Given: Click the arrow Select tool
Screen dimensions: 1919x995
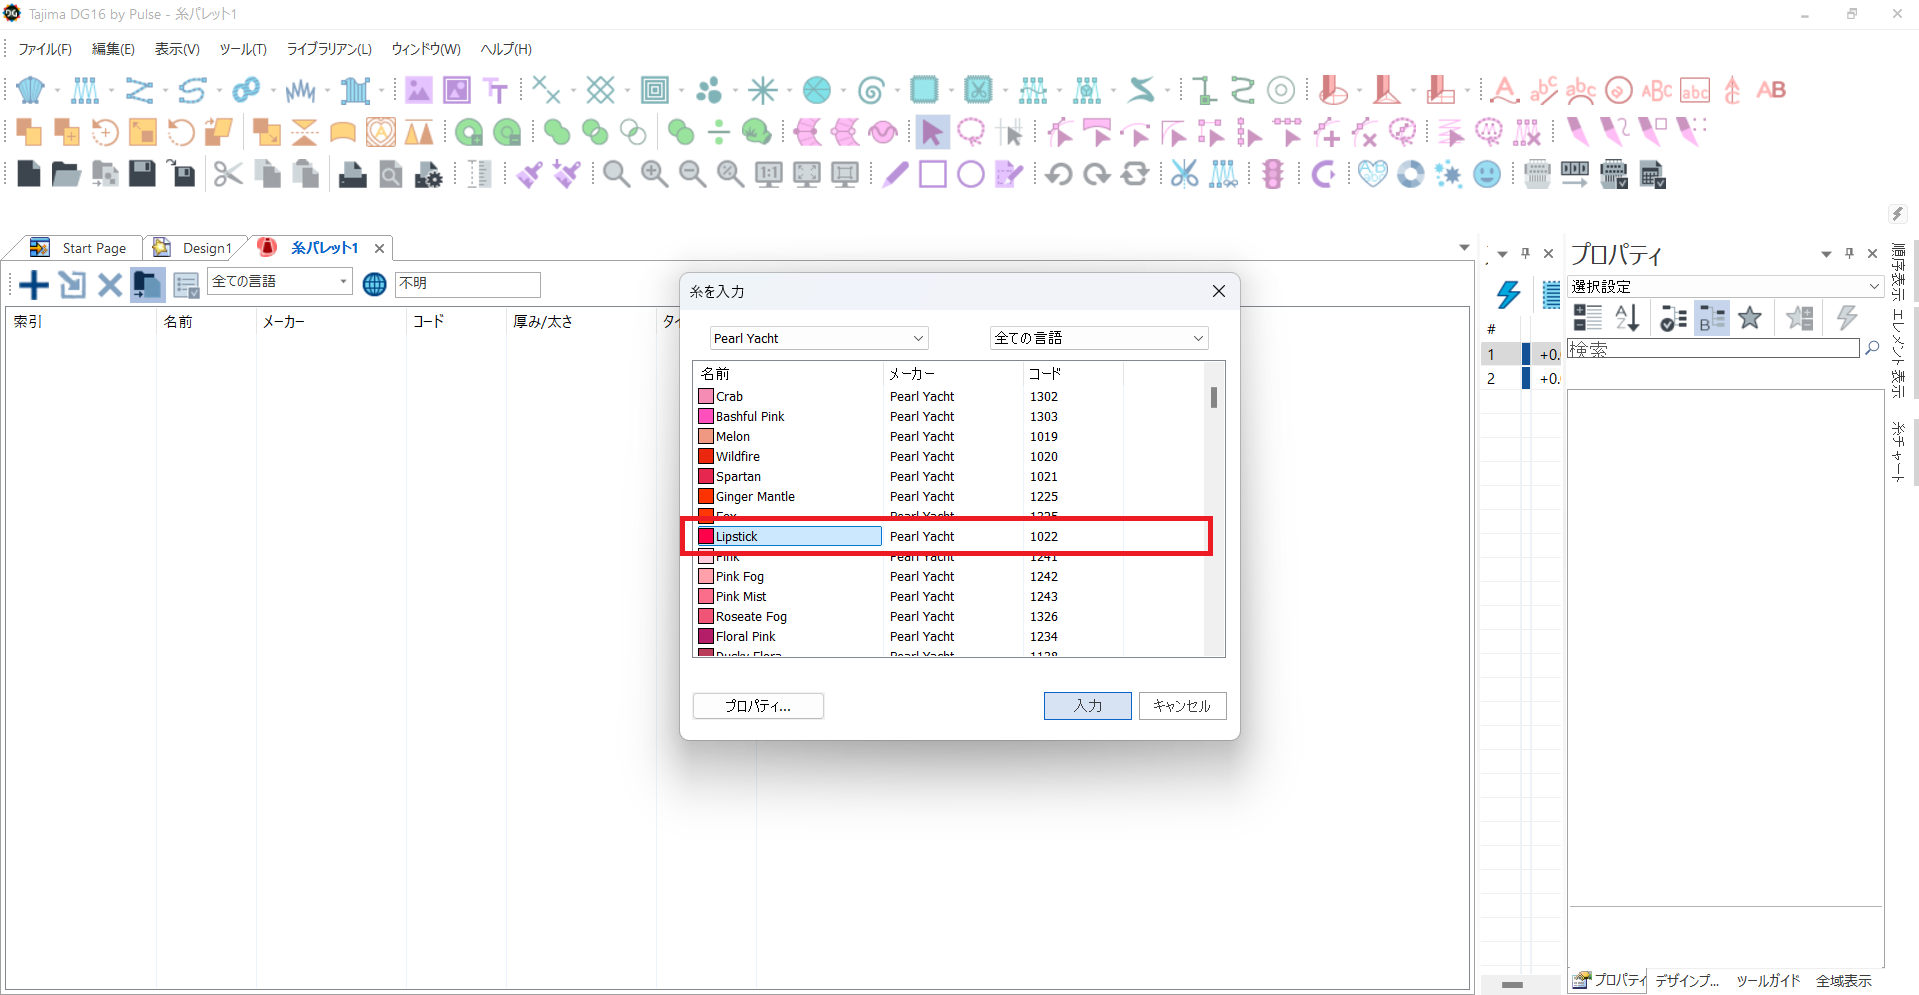Looking at the screenshot, I should coord(932,132).
